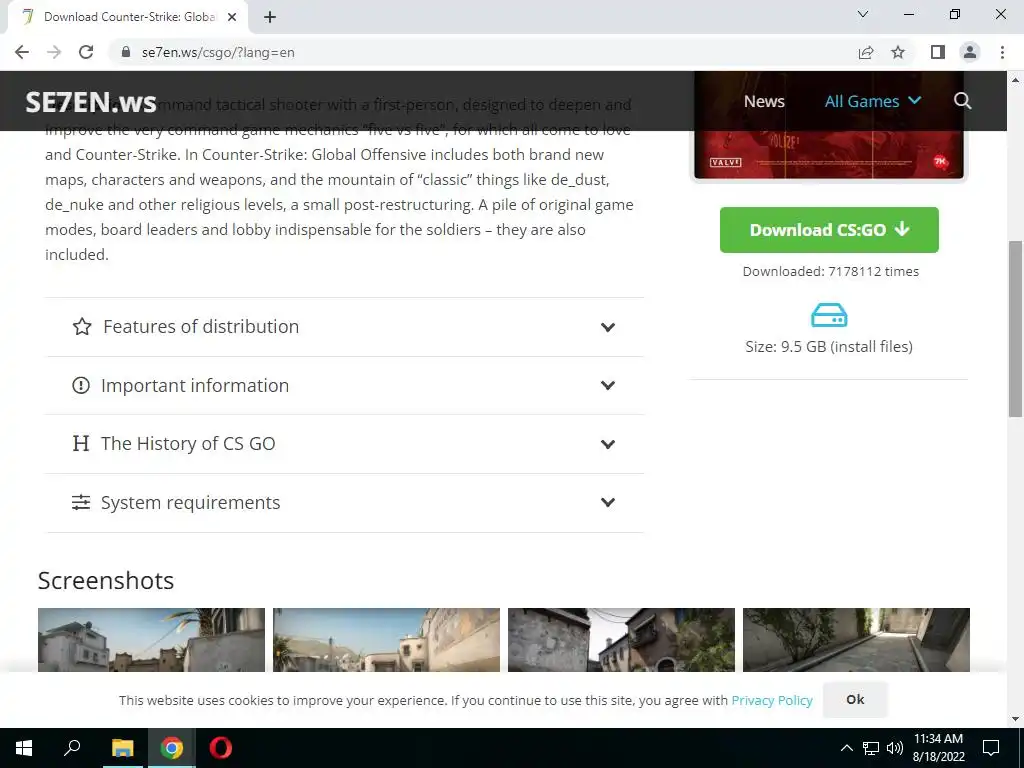The height and width of the screenshot is (768, 1024).
Task: Open the Windows Start menu
Action: click(24, 748)
